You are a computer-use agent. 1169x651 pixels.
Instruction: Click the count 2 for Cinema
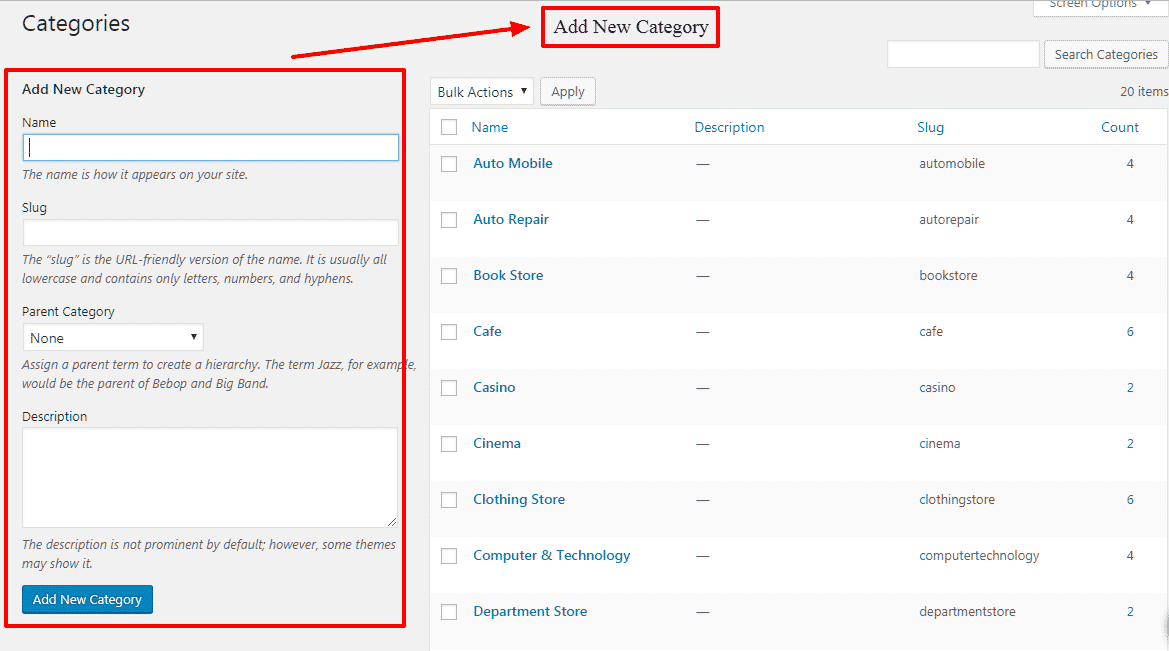[1130, 443]
